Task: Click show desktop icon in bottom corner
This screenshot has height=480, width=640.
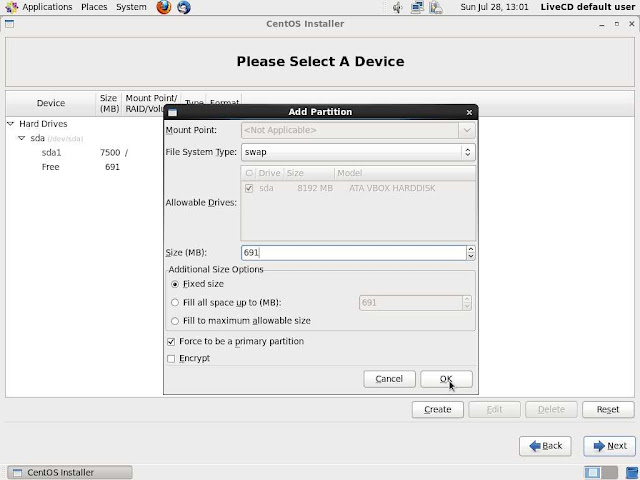Action: click(631, 472)
